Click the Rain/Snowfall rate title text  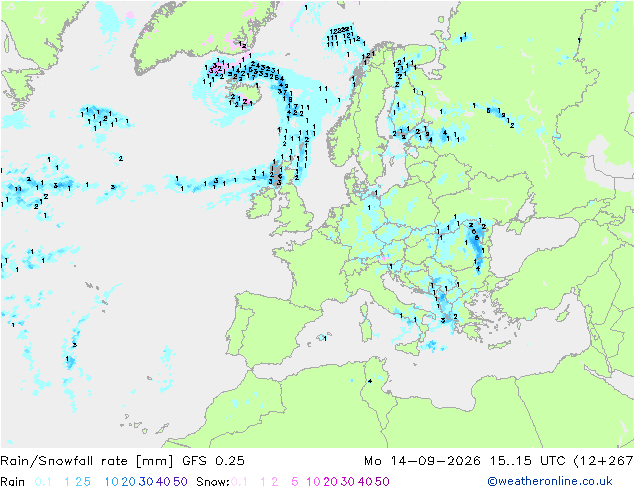point(87,461)
